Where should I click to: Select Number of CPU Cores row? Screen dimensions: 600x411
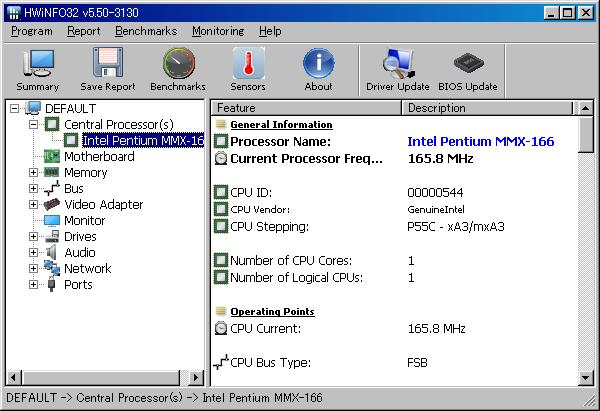pos(394,261)
